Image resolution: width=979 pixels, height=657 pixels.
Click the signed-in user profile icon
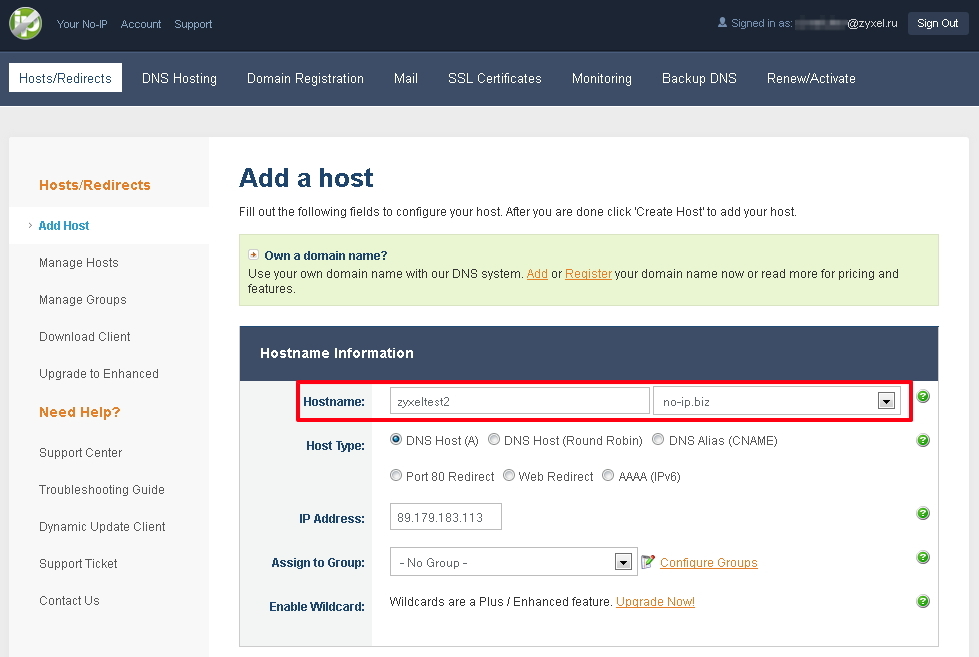(x=723, y=22)
